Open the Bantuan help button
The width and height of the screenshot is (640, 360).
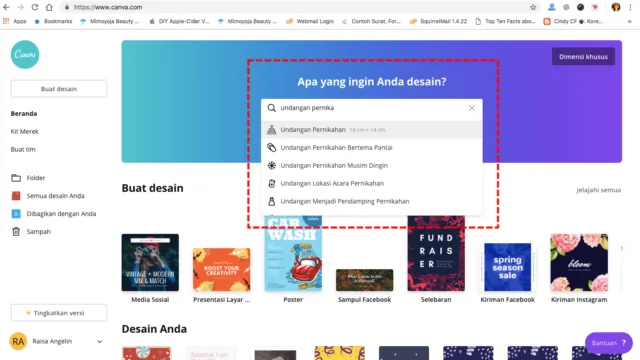(x=609, y=343)
